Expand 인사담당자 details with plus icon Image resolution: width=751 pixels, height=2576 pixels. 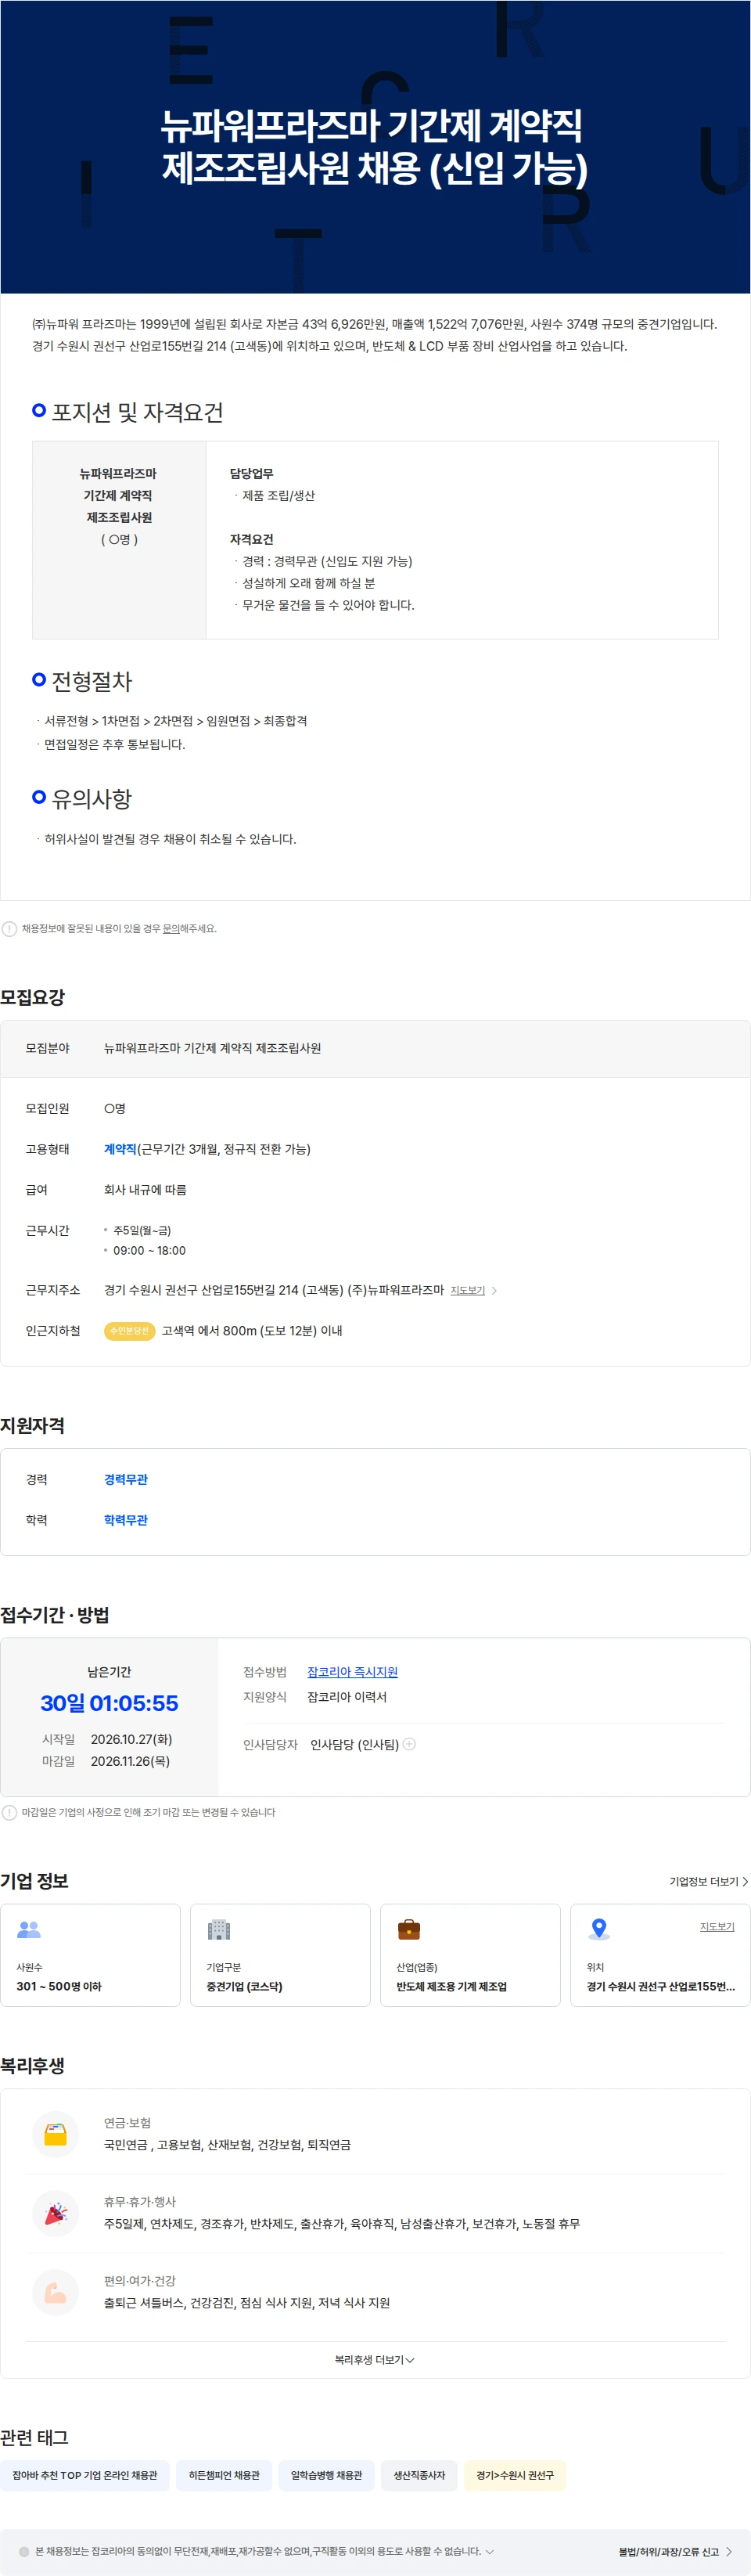point(409,1744)
